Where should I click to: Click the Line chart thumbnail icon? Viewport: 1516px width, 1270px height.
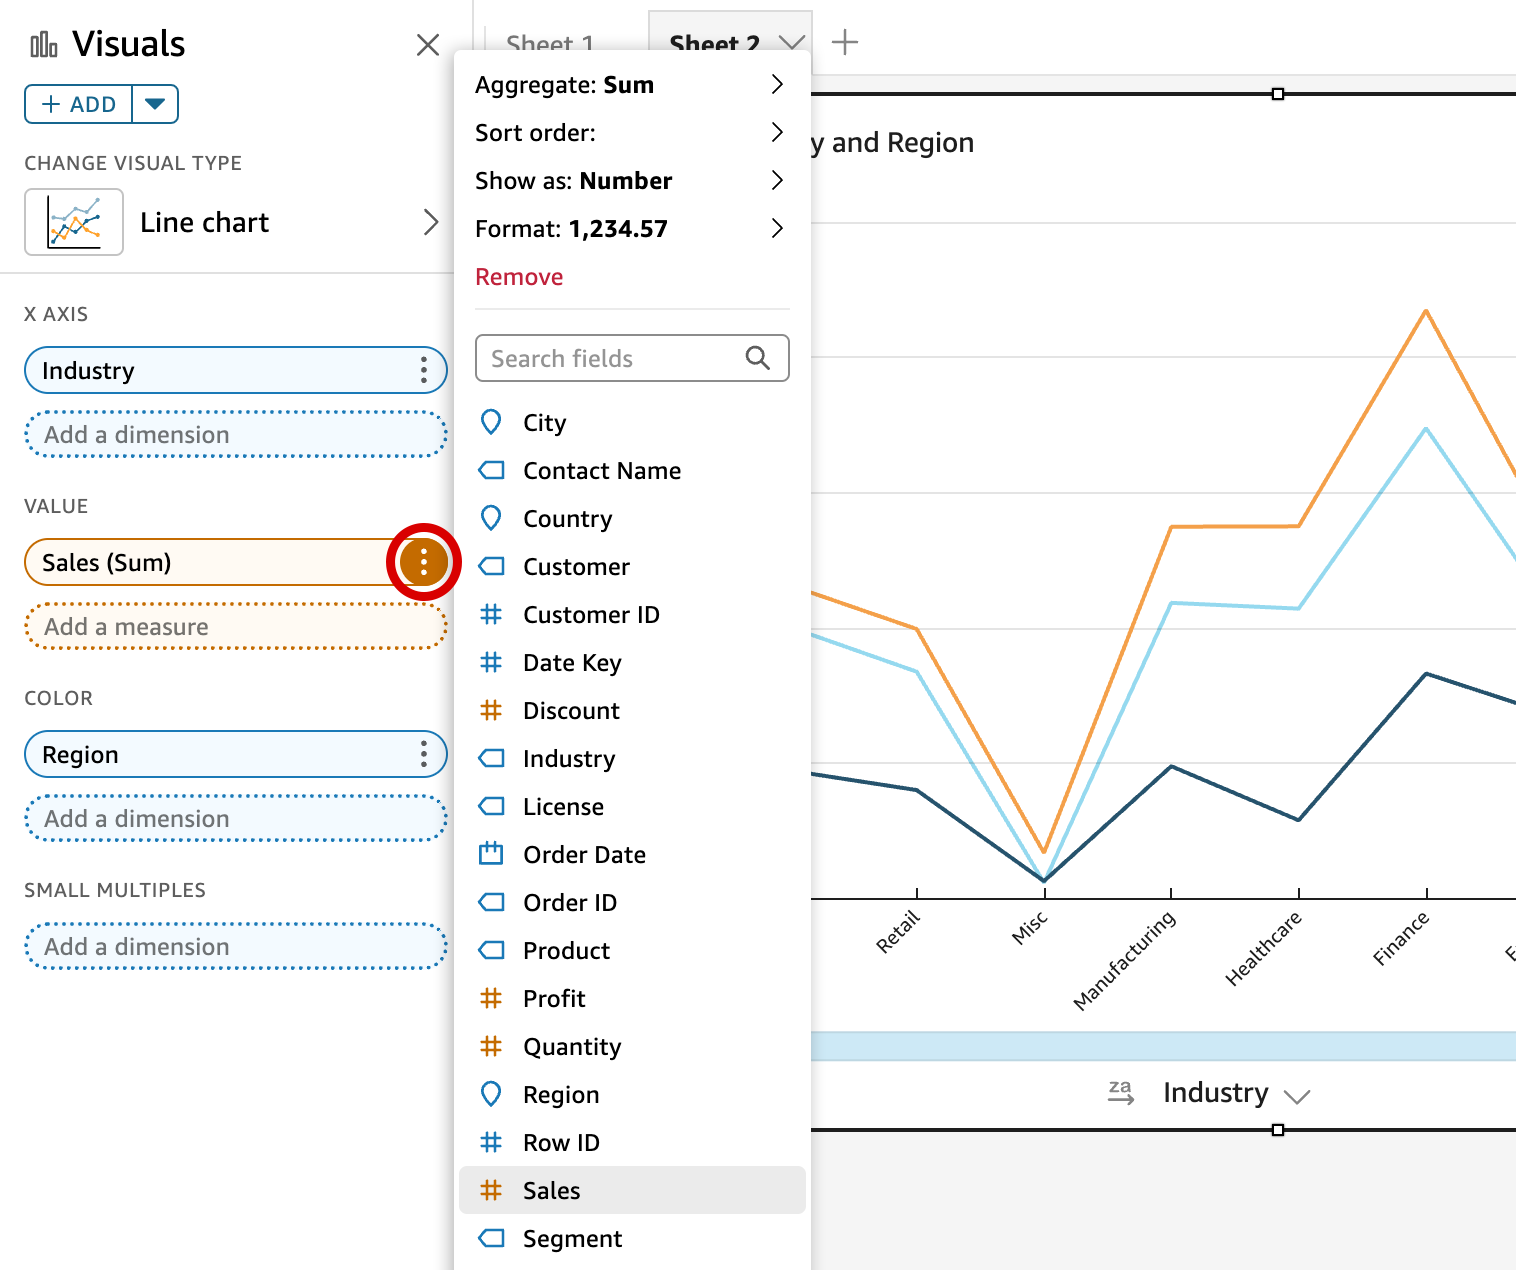pyautogui.click(x=74, y=222)
